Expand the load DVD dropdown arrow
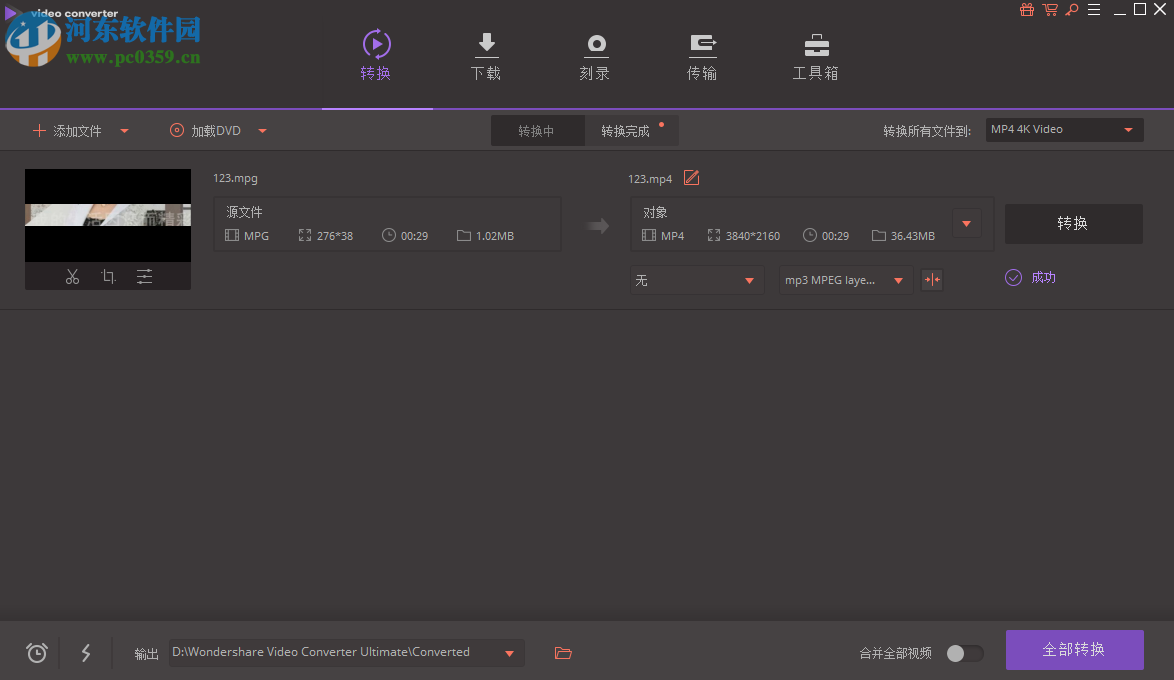 (x=263, y=131)
